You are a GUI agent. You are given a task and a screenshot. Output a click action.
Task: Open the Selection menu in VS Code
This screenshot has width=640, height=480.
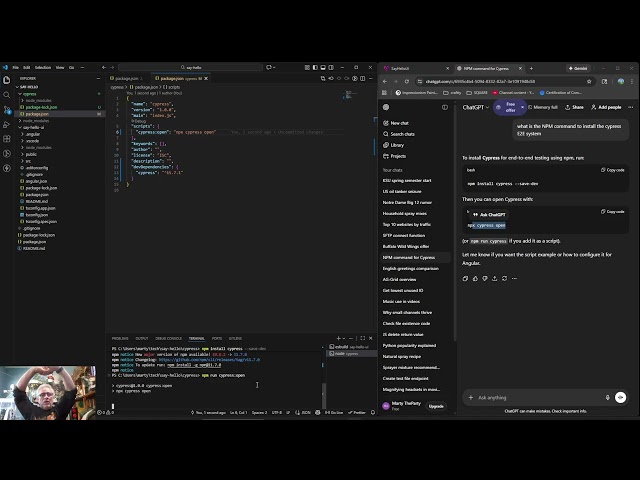tap(42, 67)
